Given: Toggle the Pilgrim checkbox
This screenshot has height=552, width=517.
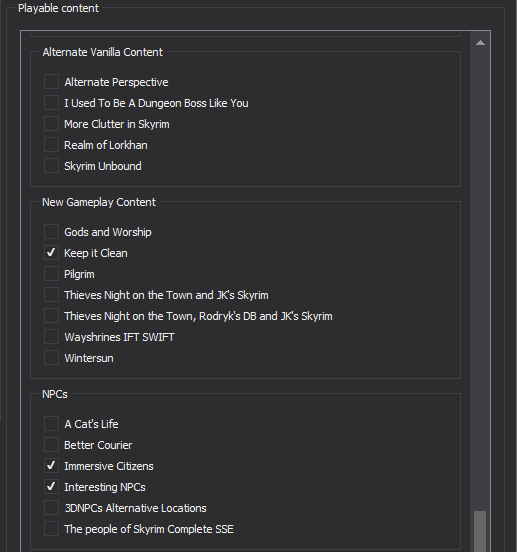Looking at the screenshot, I should [51, 274].
